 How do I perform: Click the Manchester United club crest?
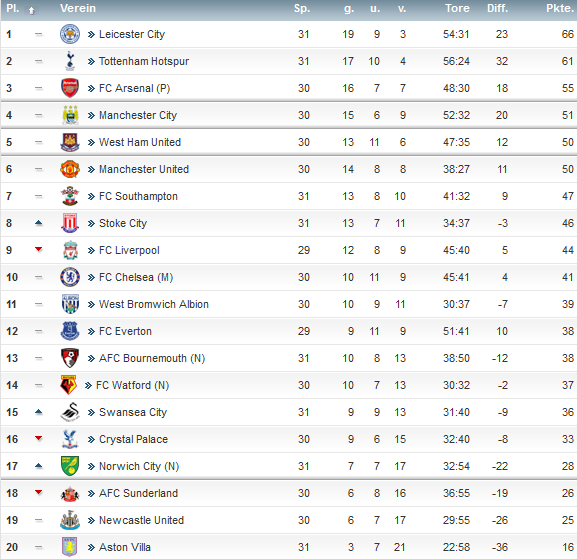click(x=70, y=169)
